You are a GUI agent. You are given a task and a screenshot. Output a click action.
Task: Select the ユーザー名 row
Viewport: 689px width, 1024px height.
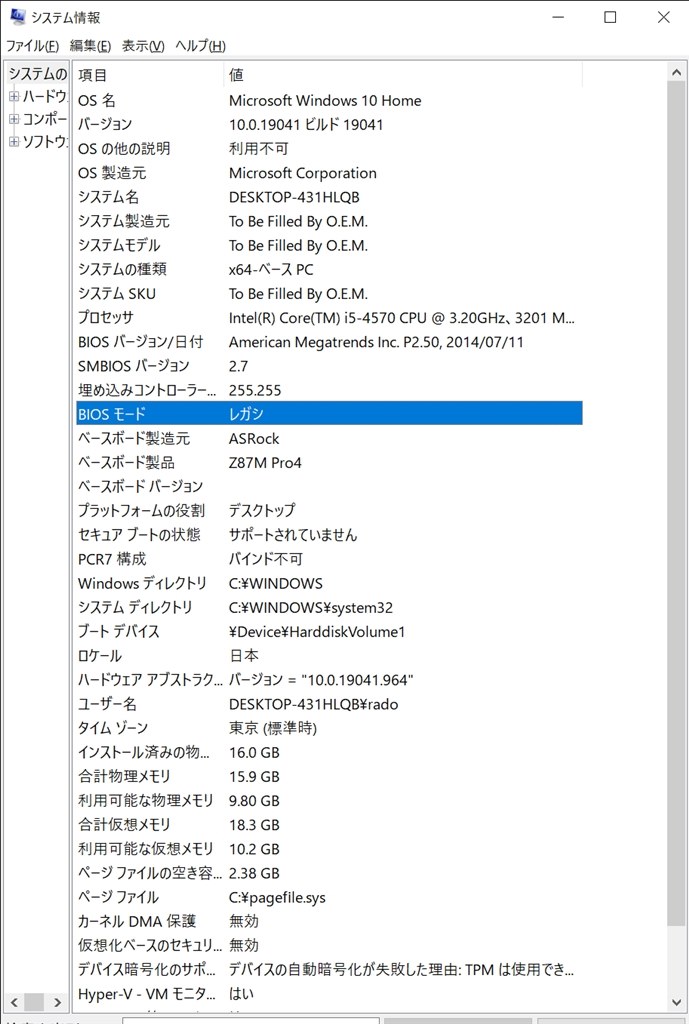click(329, 704)
